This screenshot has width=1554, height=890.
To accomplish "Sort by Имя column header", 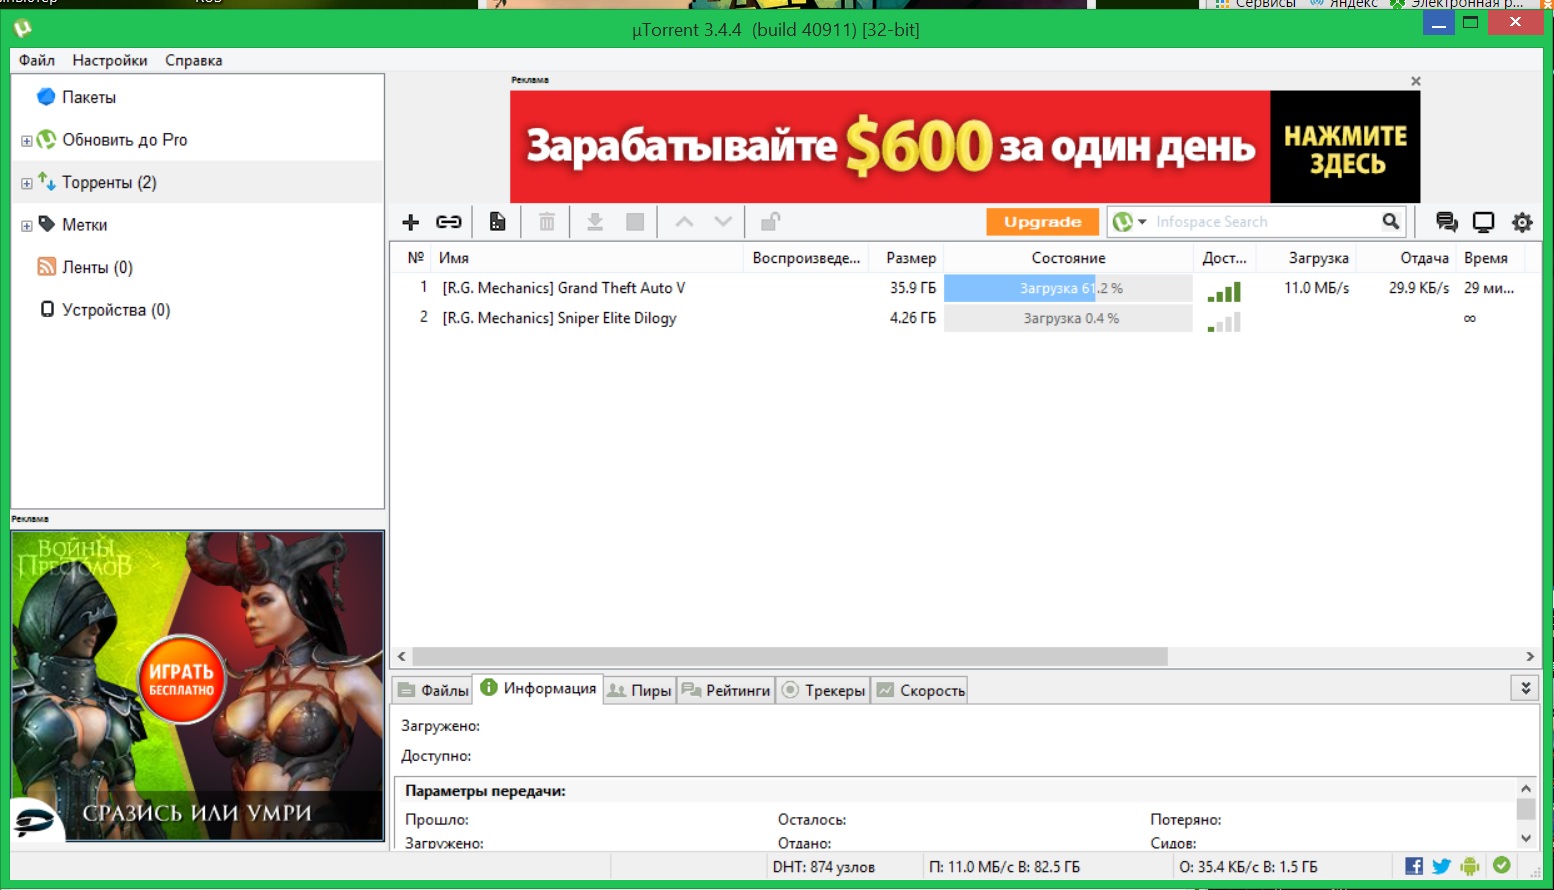I will click(x=453, y=258).
